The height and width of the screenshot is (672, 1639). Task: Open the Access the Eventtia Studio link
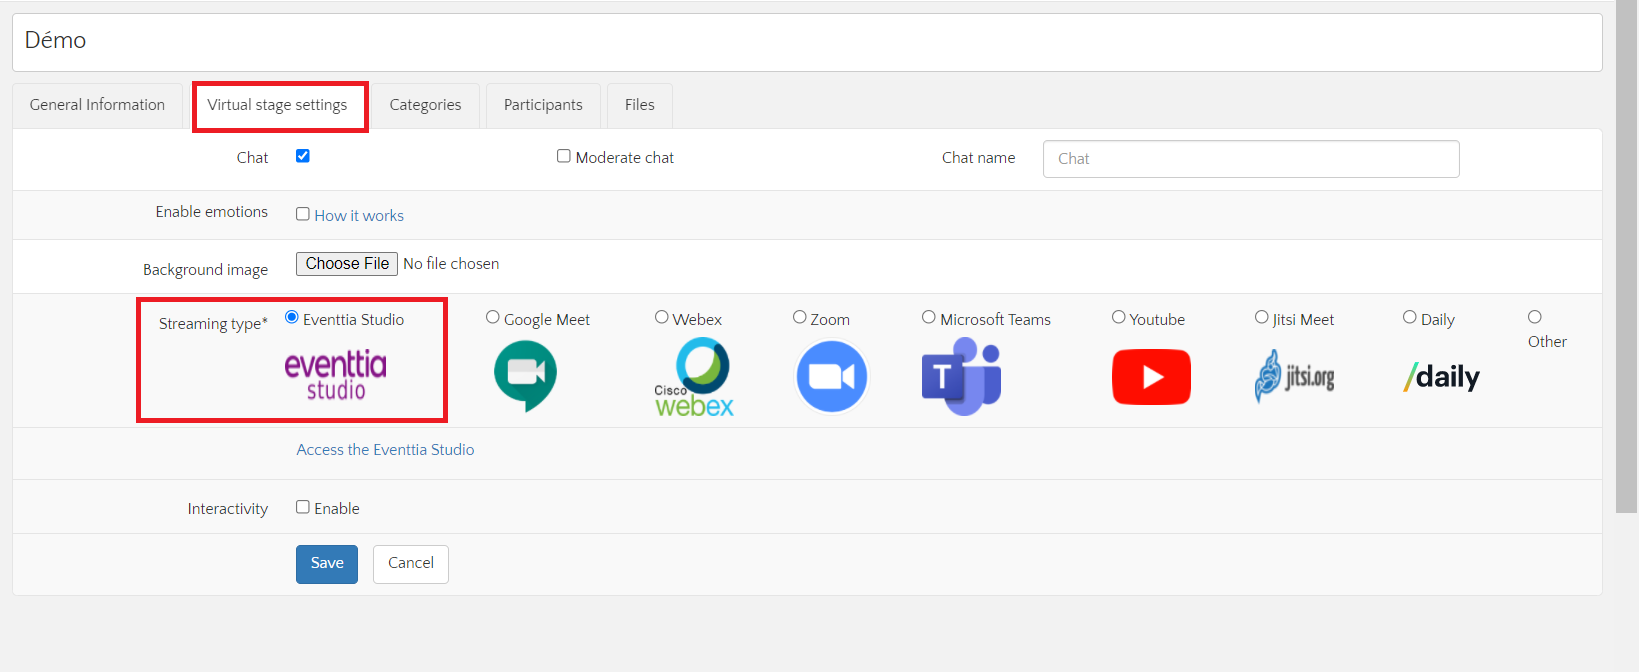tap(385, 450)
